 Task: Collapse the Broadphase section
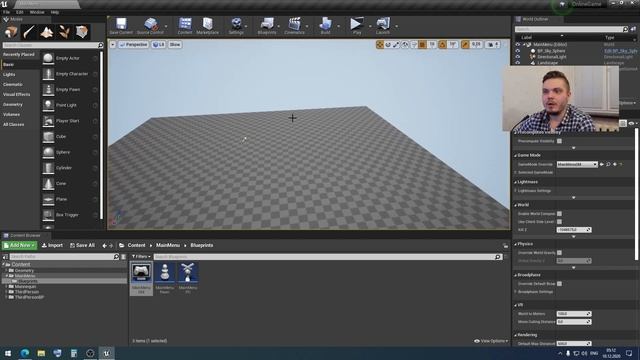pos(516,275)
